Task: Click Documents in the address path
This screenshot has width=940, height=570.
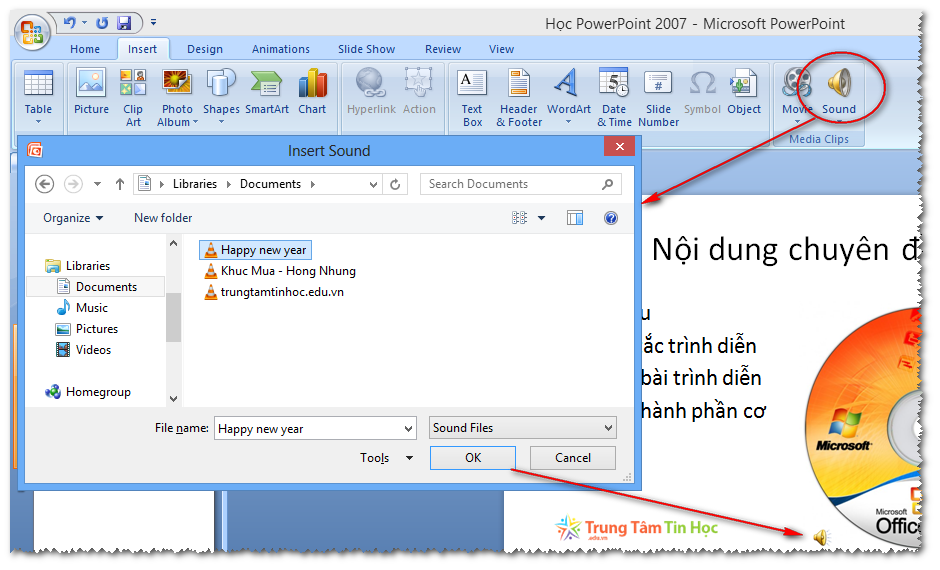Action: (x=270, y=184)
